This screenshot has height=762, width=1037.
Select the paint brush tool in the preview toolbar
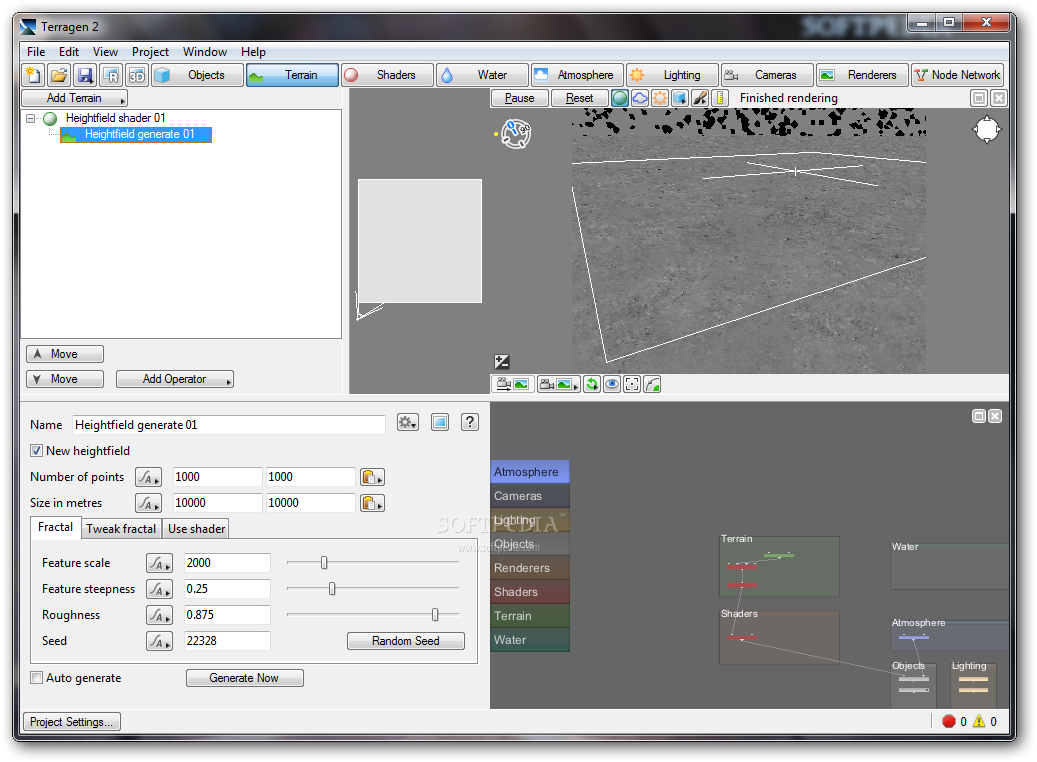coord(700,99)
